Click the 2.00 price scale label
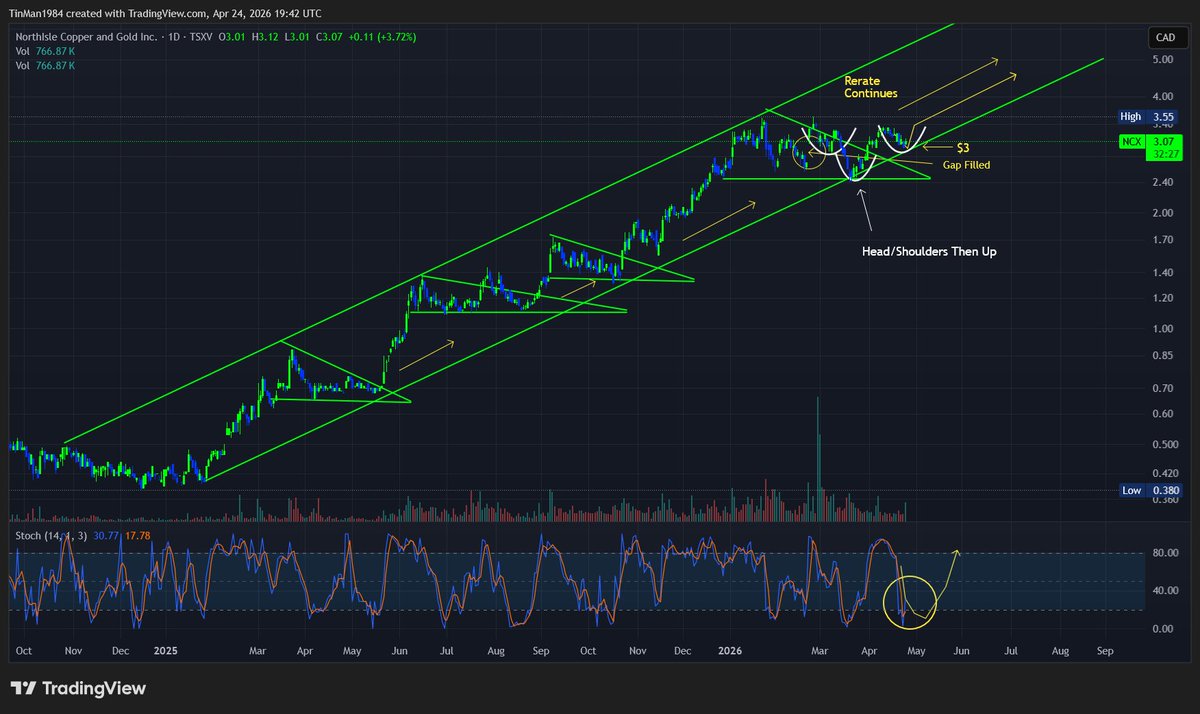 coord(1161,212)
